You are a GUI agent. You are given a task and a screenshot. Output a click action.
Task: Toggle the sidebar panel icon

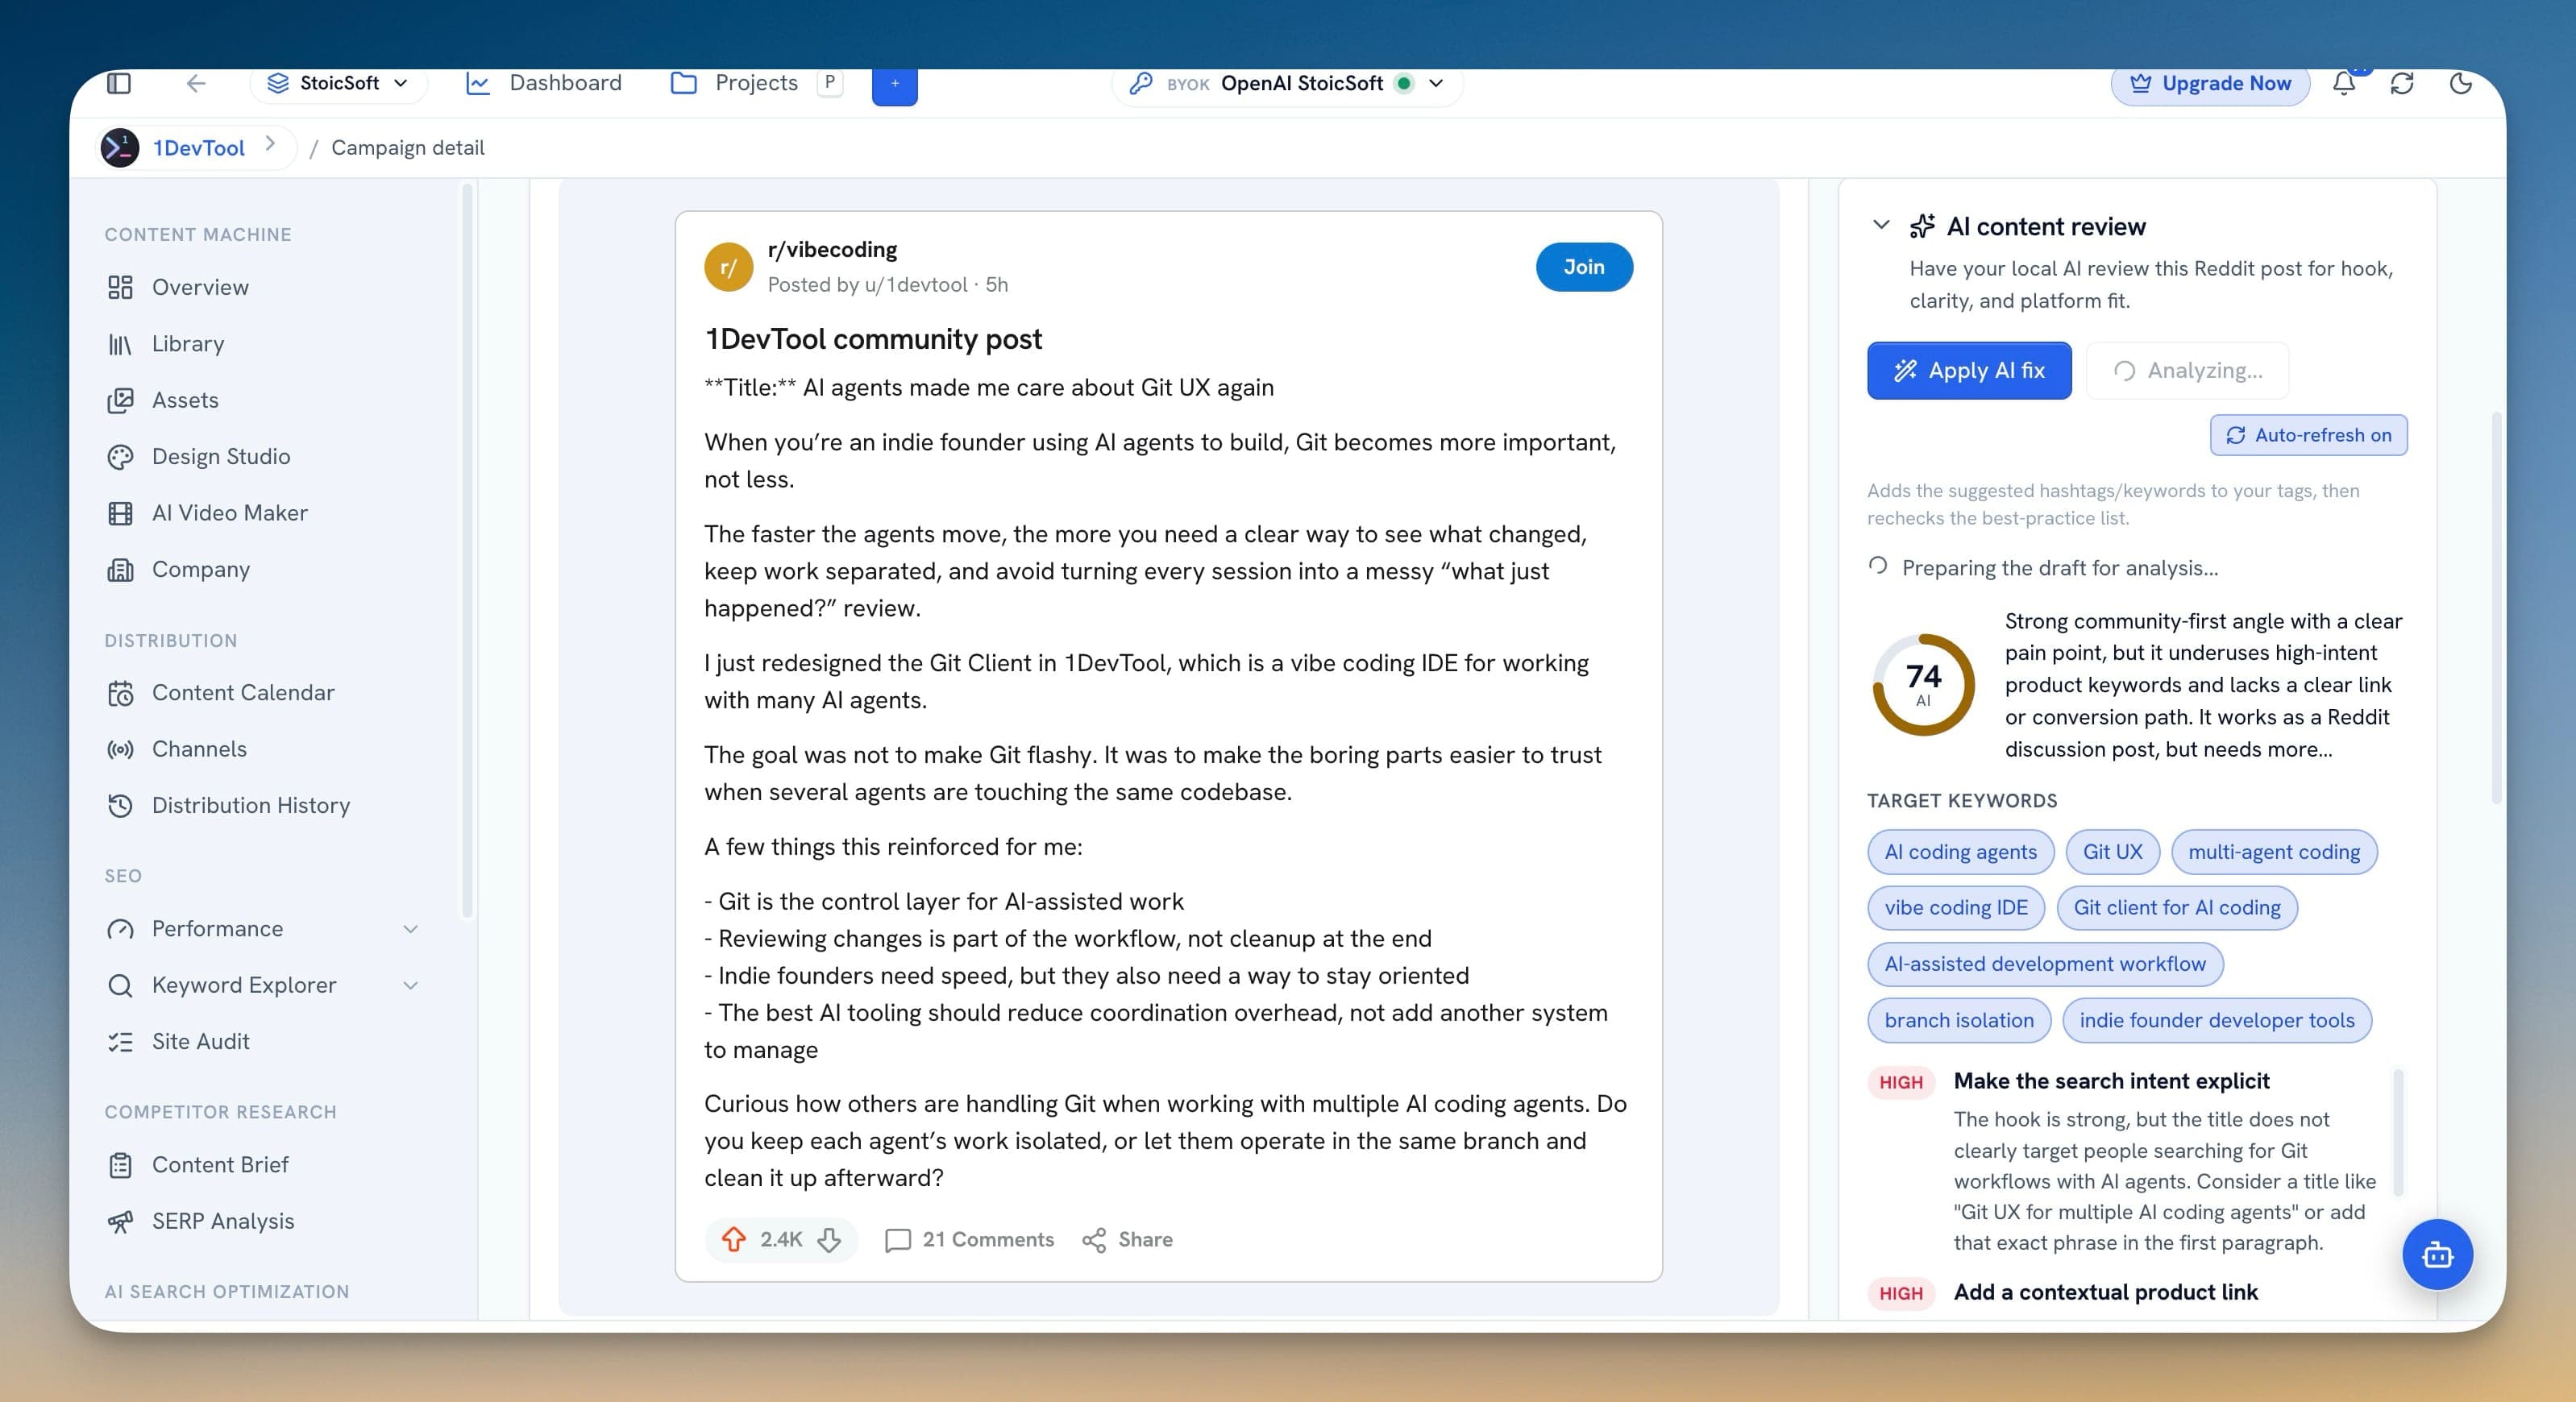tap(119, 83)
